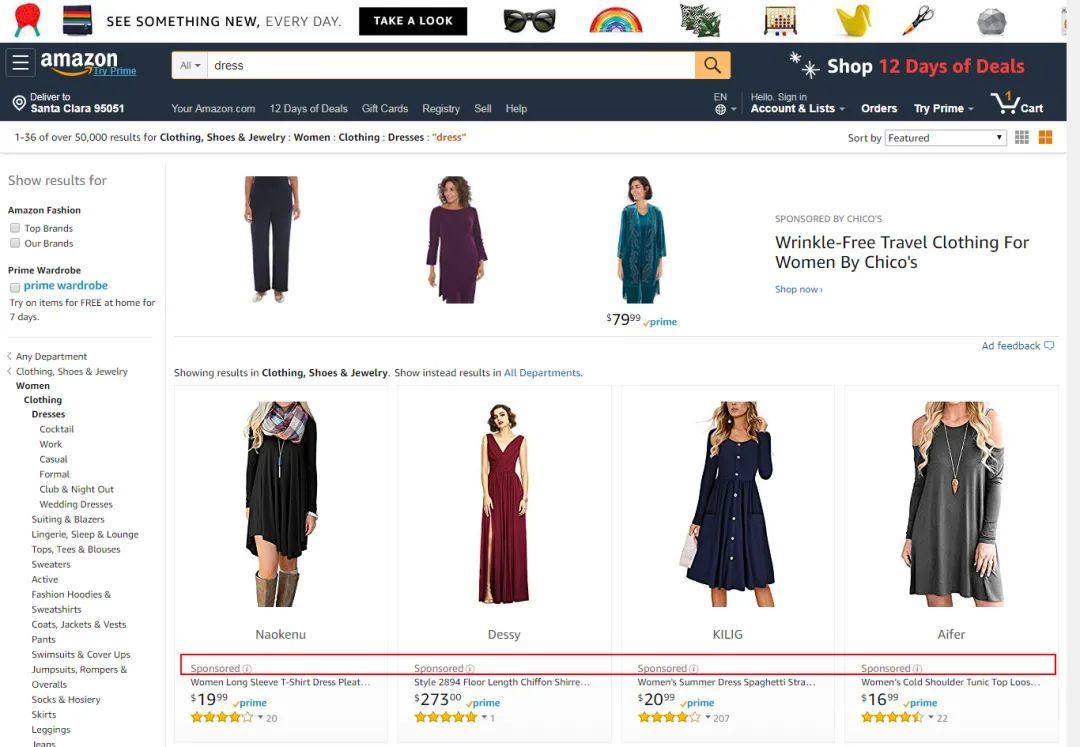The width and height of the screenshot is (1080, 747).
Task: Click in the search input field
Action: click(450, 65)
